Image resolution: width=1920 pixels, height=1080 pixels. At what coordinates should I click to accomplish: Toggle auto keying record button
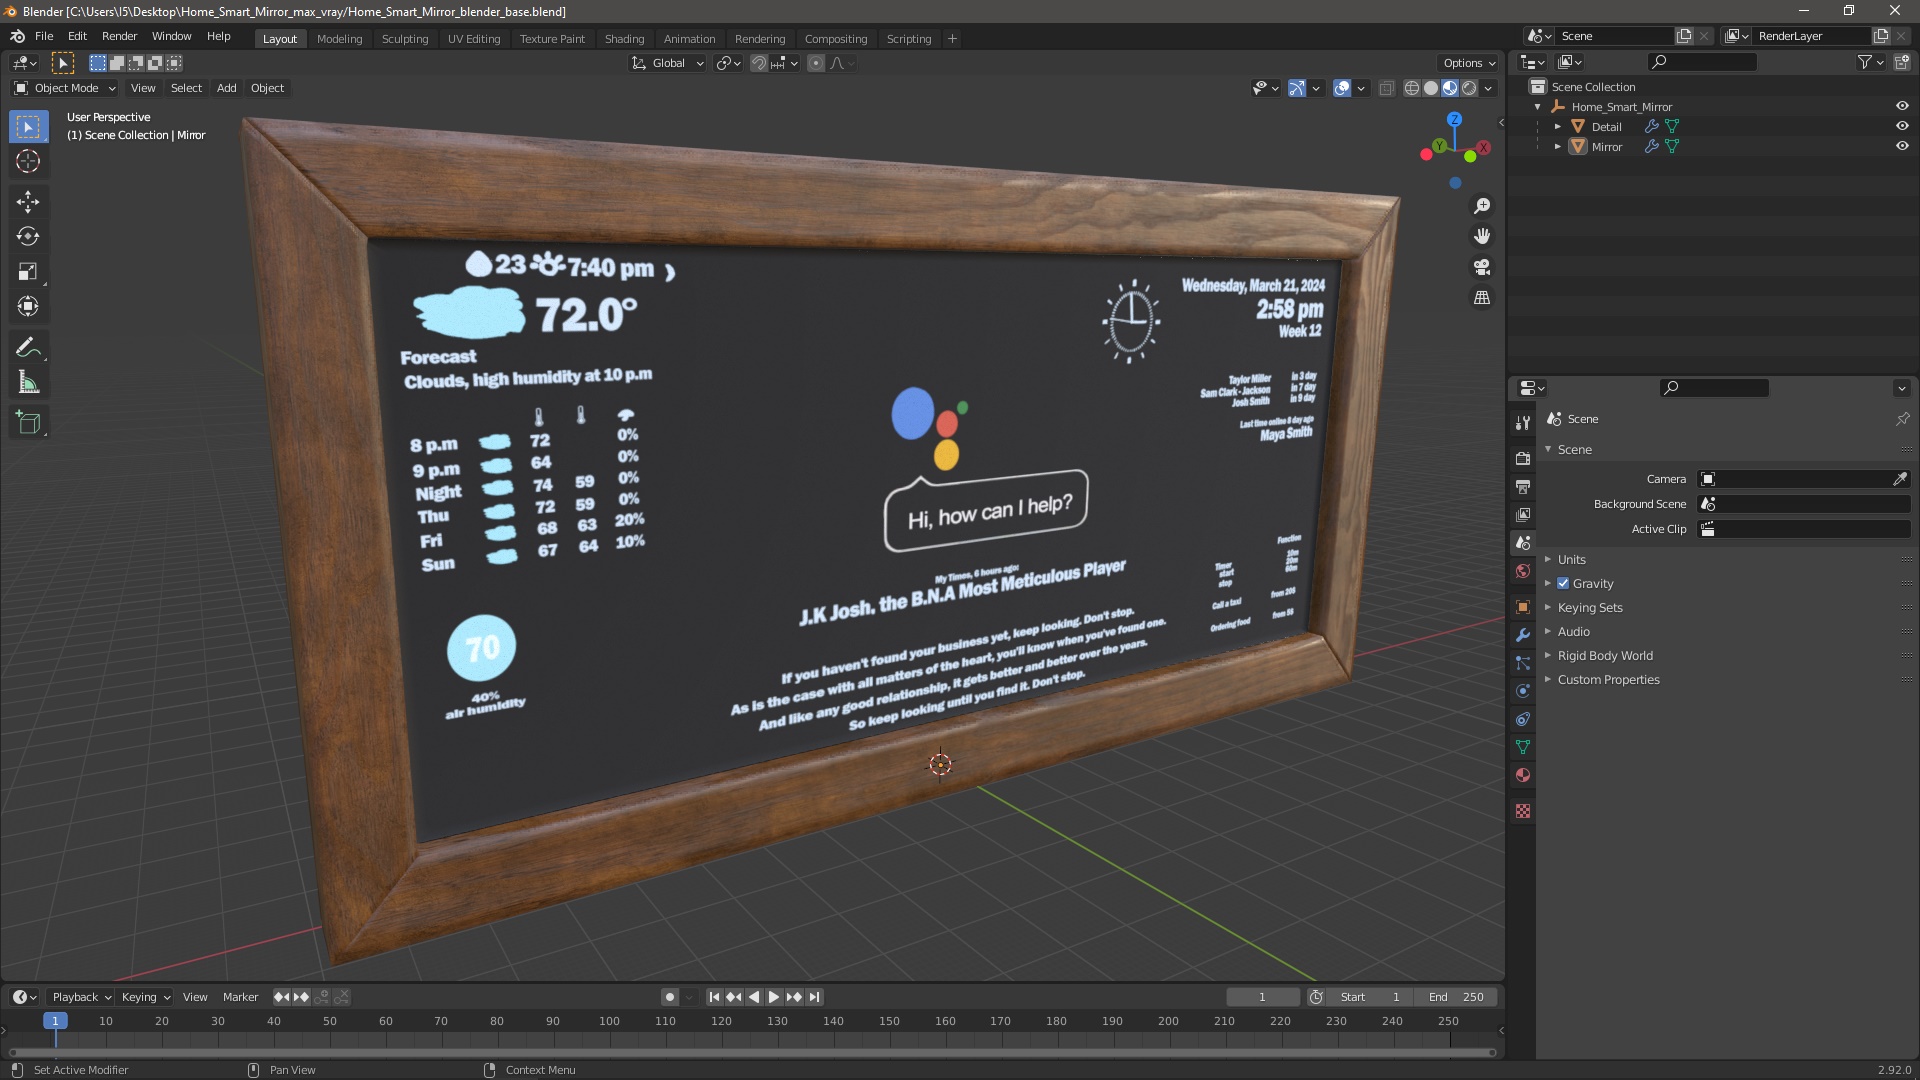point(670,997)
